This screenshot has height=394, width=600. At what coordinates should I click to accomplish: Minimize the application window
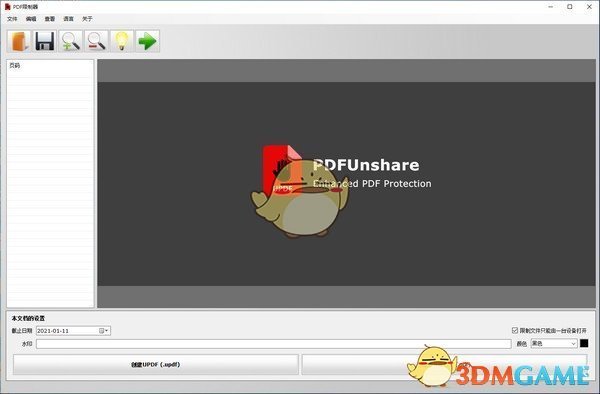[x=551, y=7]
